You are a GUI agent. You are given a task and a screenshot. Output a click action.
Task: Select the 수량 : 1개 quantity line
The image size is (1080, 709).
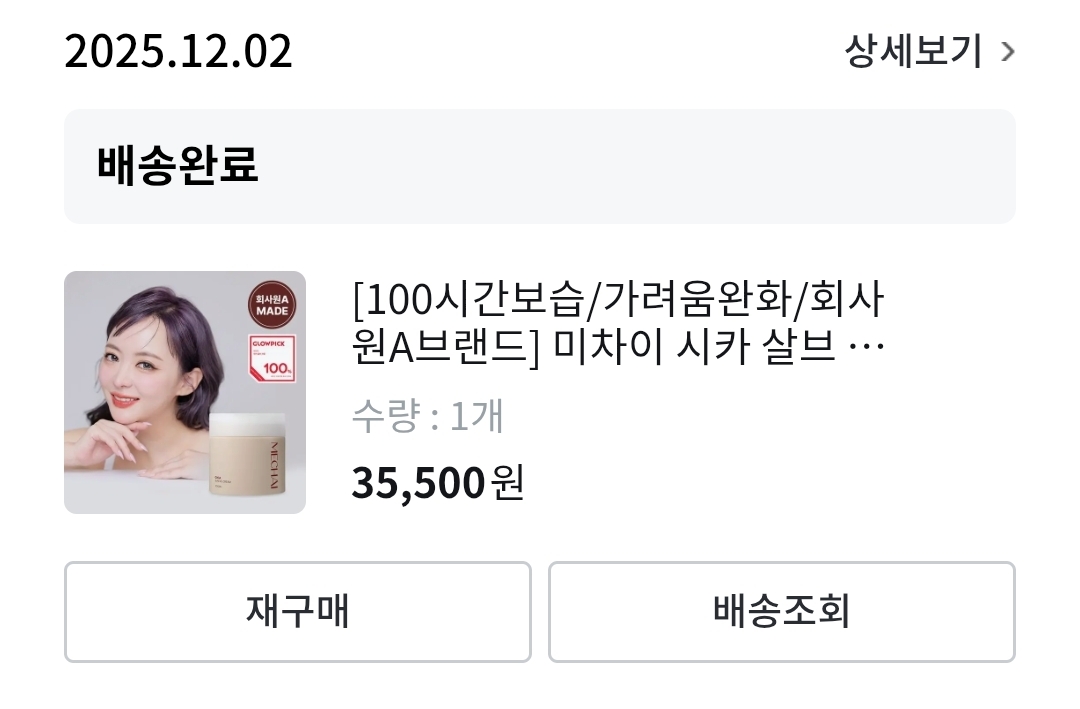pos(428,415)
